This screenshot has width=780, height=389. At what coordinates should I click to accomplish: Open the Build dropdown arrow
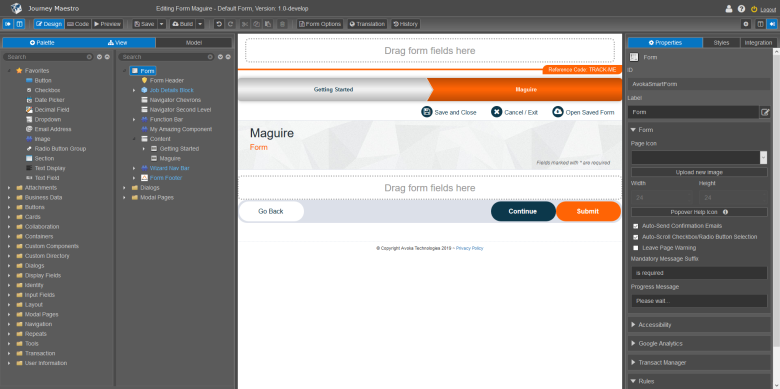tap(199, 24)
